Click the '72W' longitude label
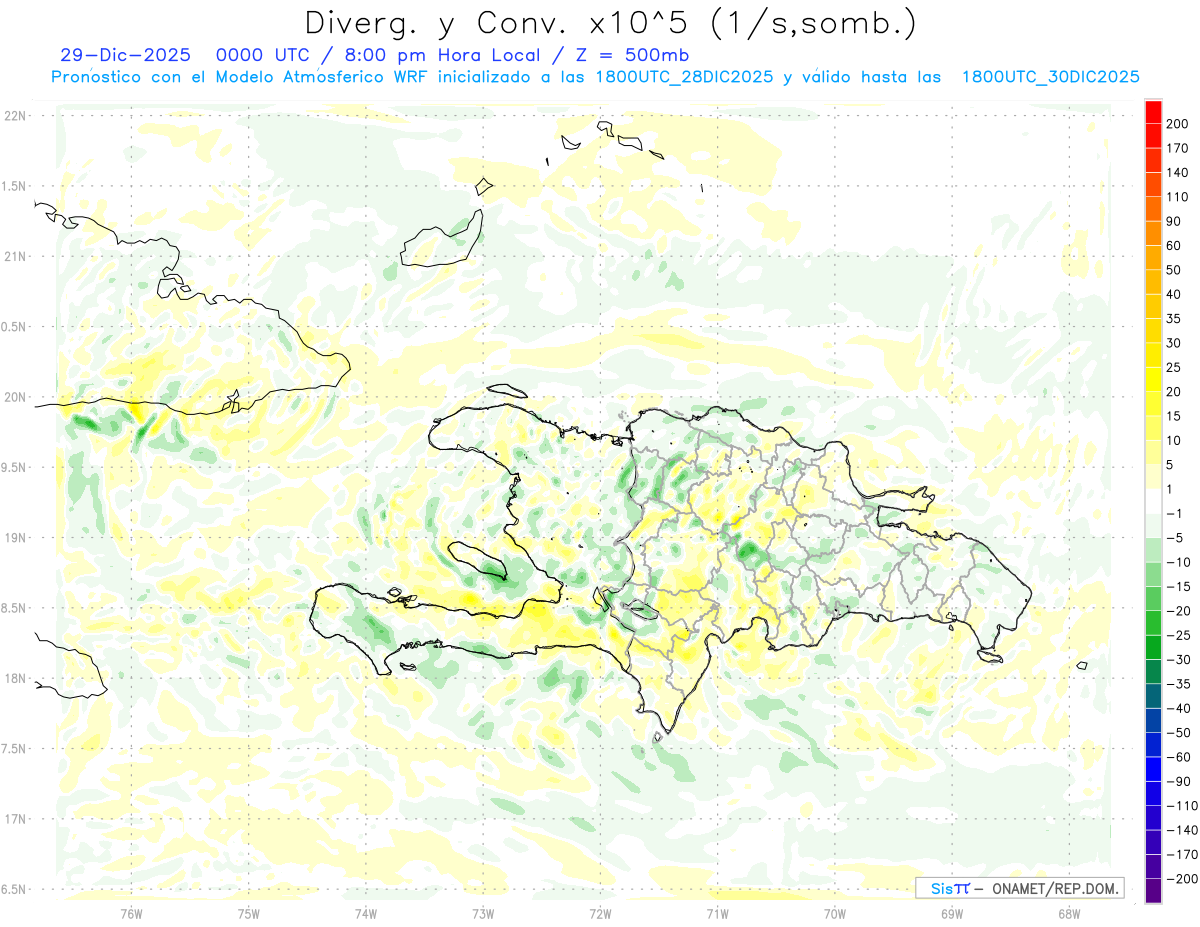The height and width of the screenshot is (927, 1200). pos(600,913)
